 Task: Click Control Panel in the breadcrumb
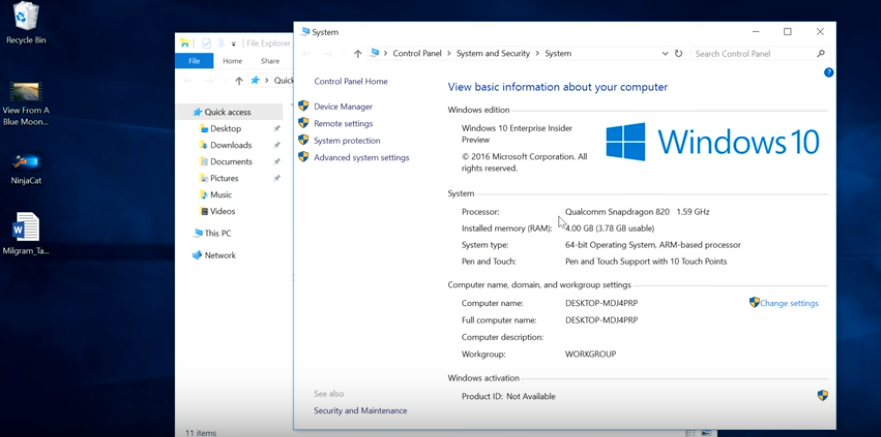tap(417, 53)
